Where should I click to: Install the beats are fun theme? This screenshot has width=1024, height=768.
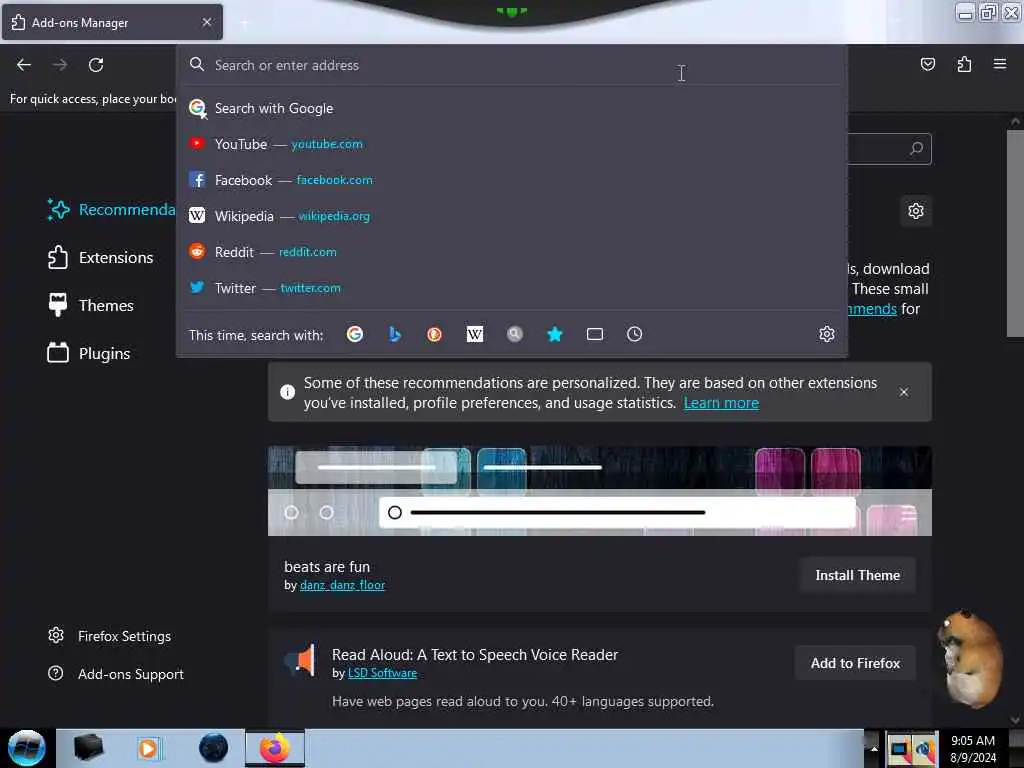857,575
